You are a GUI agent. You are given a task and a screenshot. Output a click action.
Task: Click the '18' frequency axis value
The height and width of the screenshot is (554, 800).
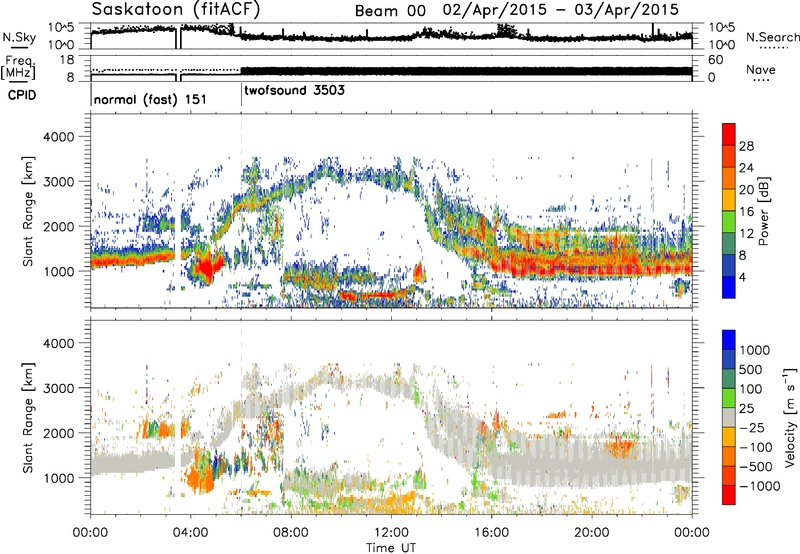[67, 60]
